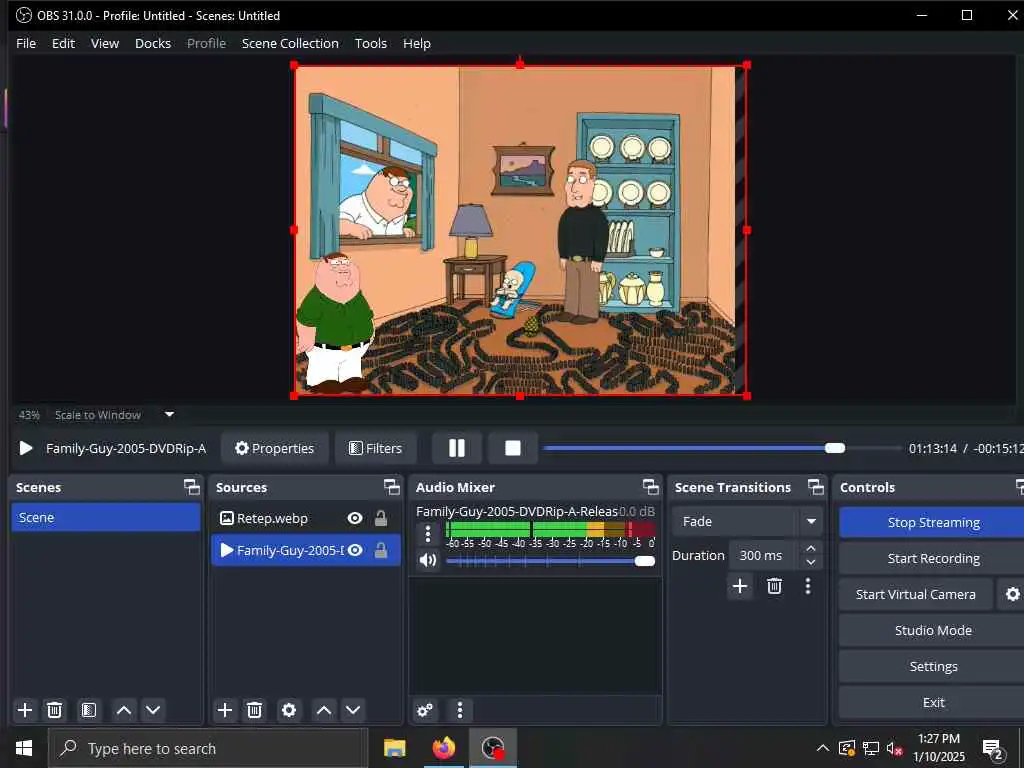
Task: Remove selected source with trash icon
Action: [x=255, y=710]
